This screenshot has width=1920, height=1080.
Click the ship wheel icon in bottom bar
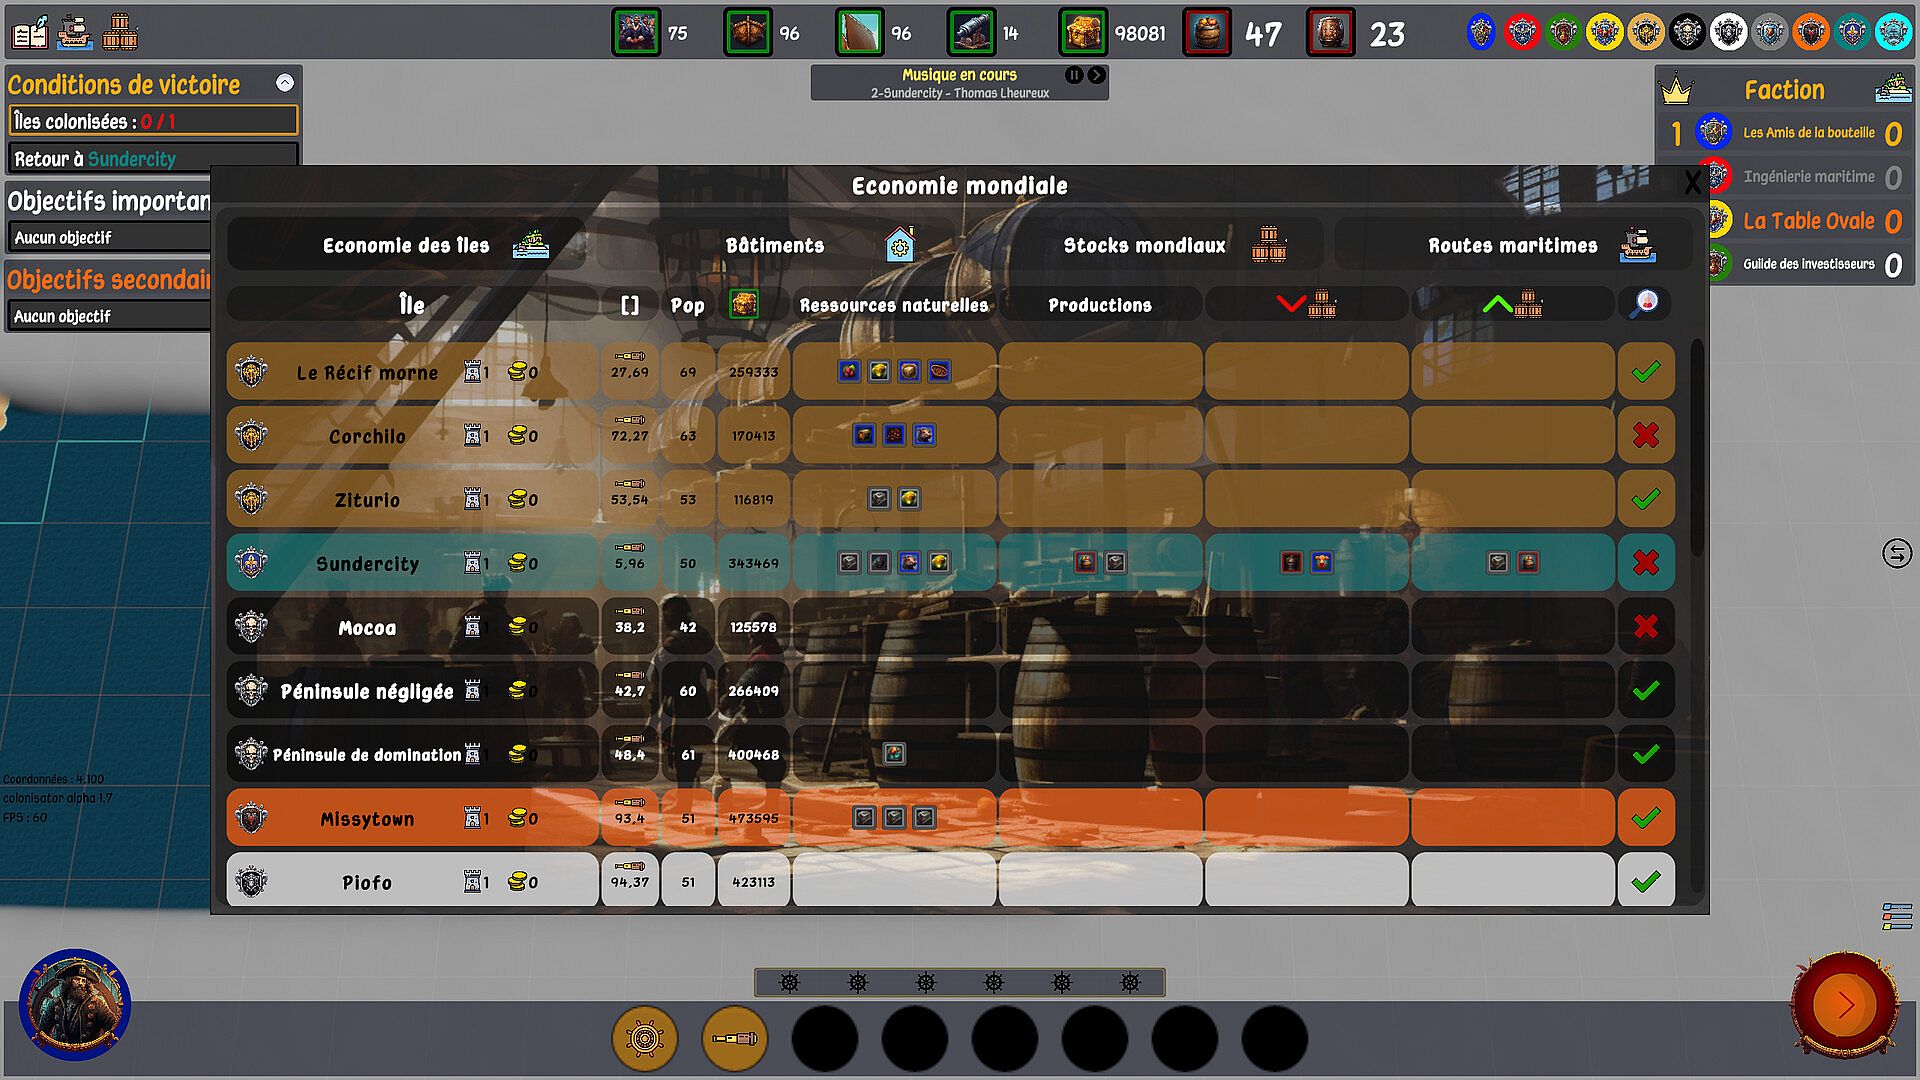coord(645,1038)
